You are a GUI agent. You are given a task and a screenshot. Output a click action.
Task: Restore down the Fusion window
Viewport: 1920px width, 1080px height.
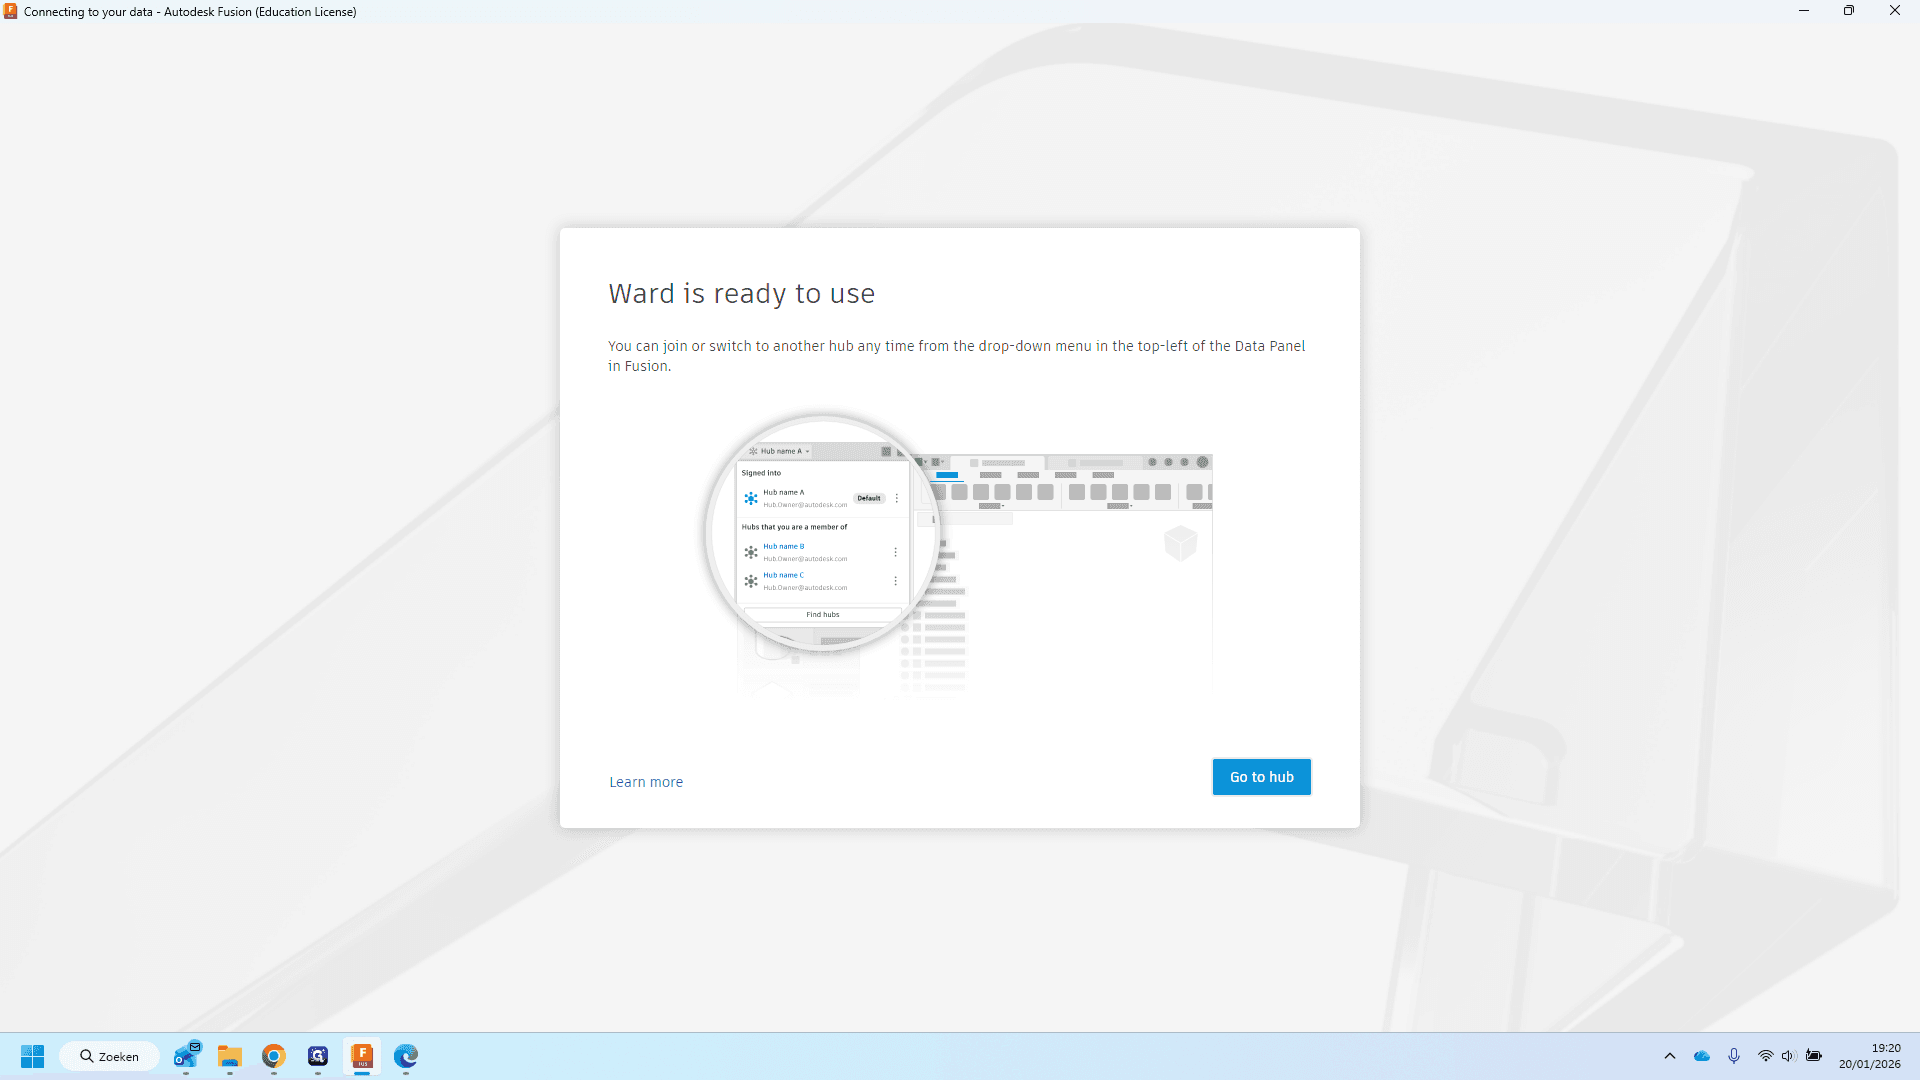coord(1849,11)
